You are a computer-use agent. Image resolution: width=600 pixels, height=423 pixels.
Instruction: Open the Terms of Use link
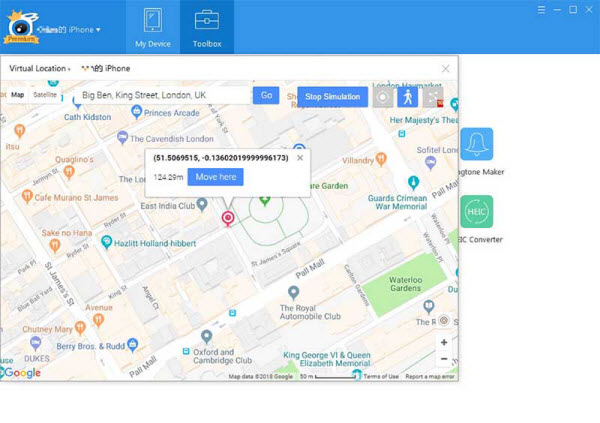pos(381,377)
